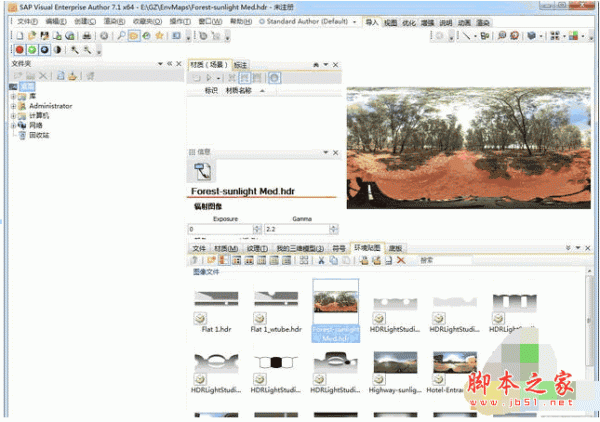
Task: Click the half-black half-white circle icon
Action: (x=57, y=50)
